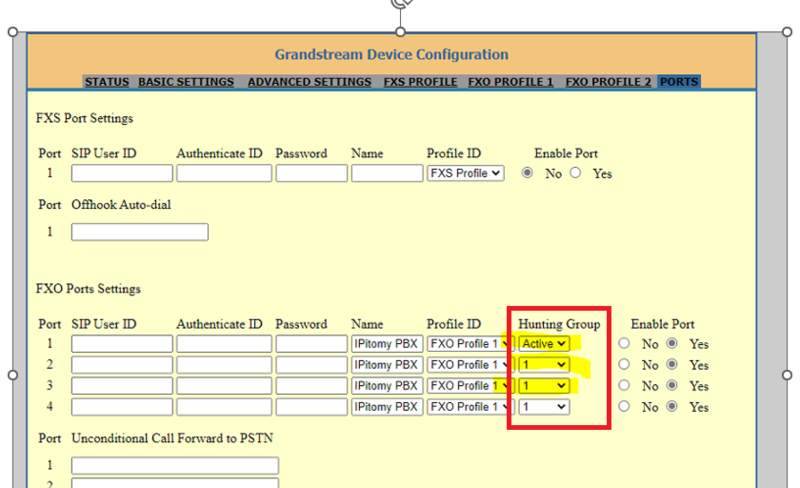Set FXO port 1 Enable Port to No
Screen dimensions: 800x488
[x=624, y=344]
